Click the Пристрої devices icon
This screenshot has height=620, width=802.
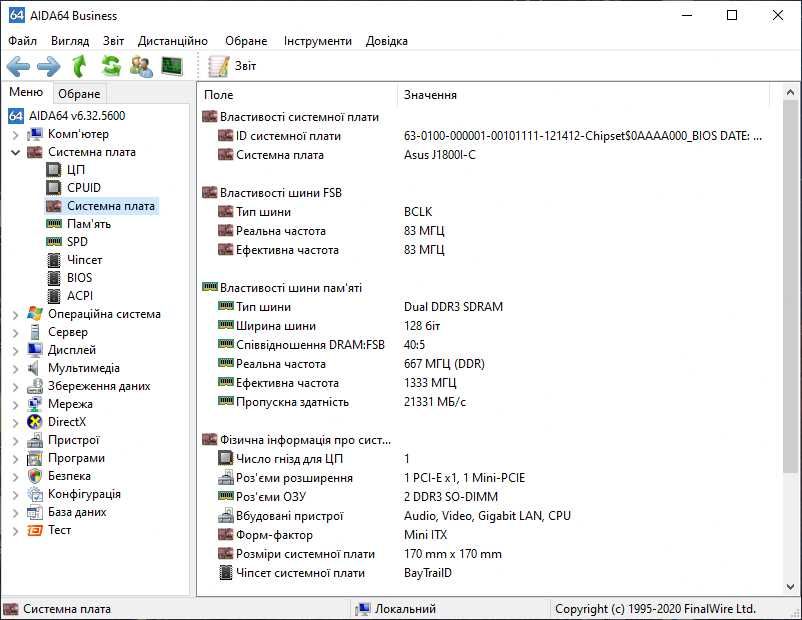[34, 440]
